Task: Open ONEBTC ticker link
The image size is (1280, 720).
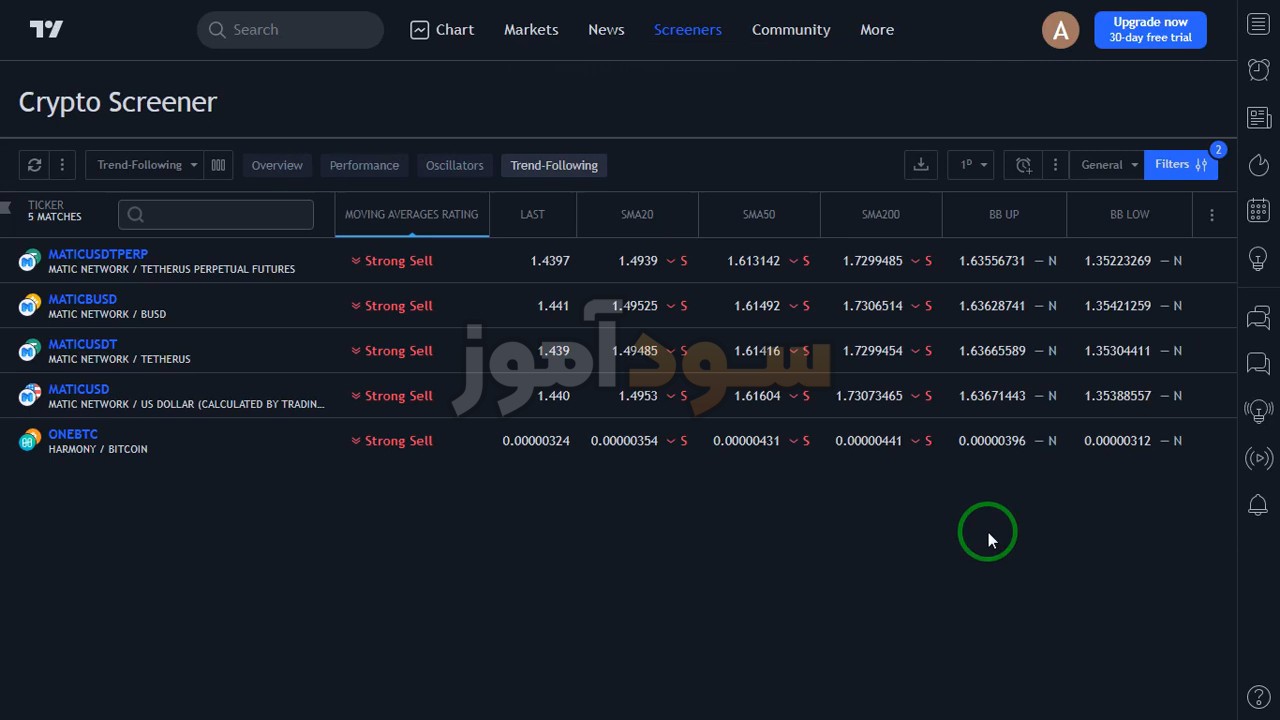Action: point(73,434)
